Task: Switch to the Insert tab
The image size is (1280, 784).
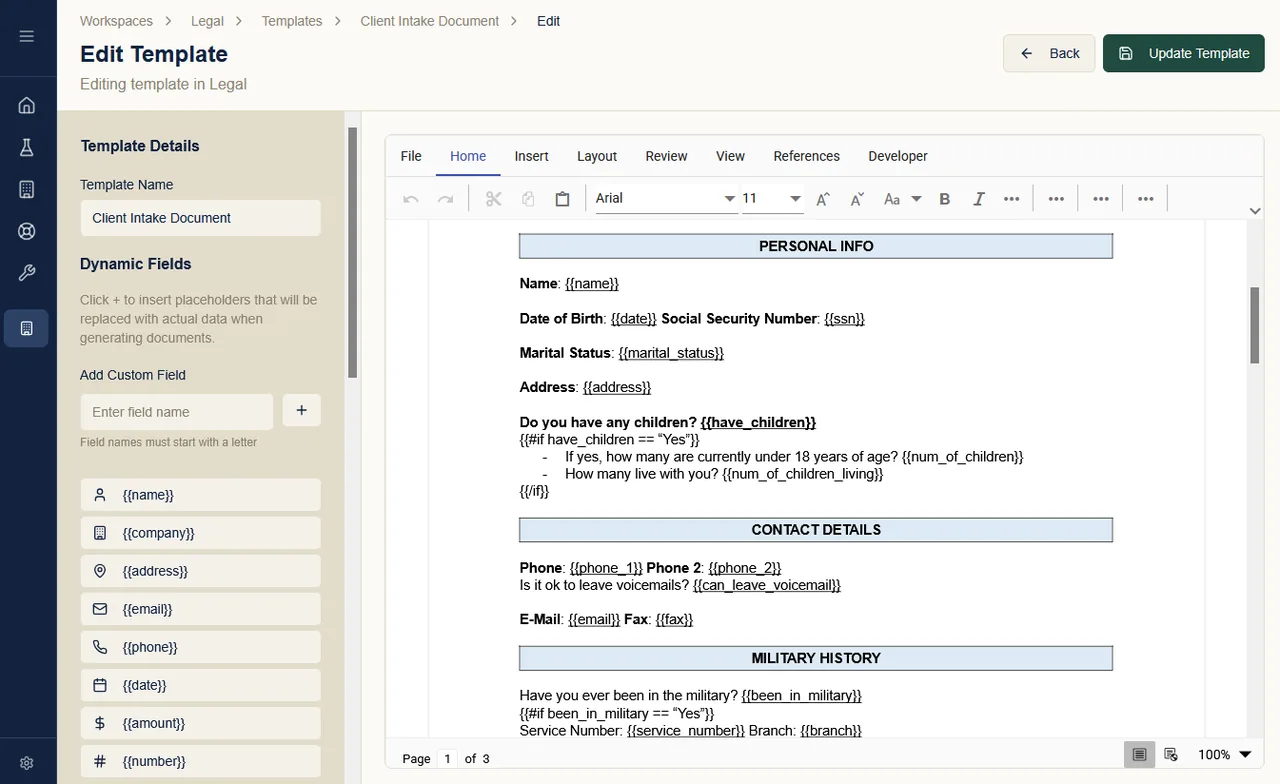Action: (x=532, y=156)
